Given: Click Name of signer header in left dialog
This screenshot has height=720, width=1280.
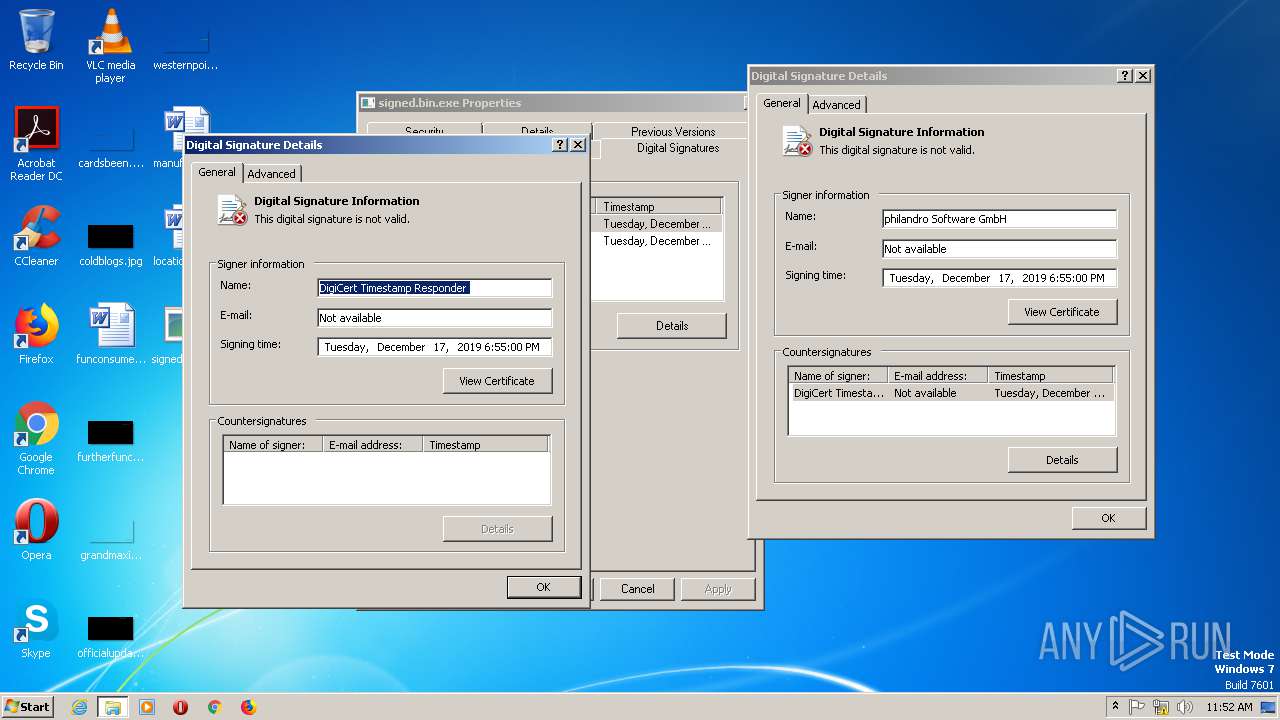Looking at the screenshot, I should [x=273, y=445].
